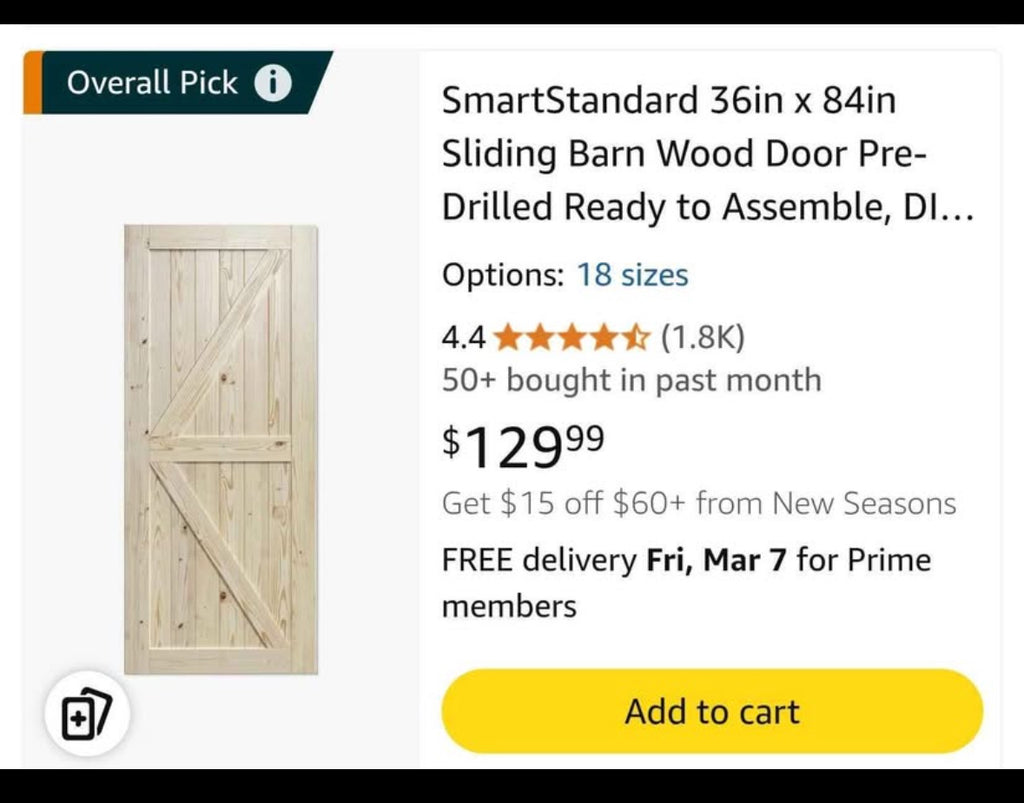Click the orange star rating icons
This screenshot has height=803, width=1024.
coord(572,338)
